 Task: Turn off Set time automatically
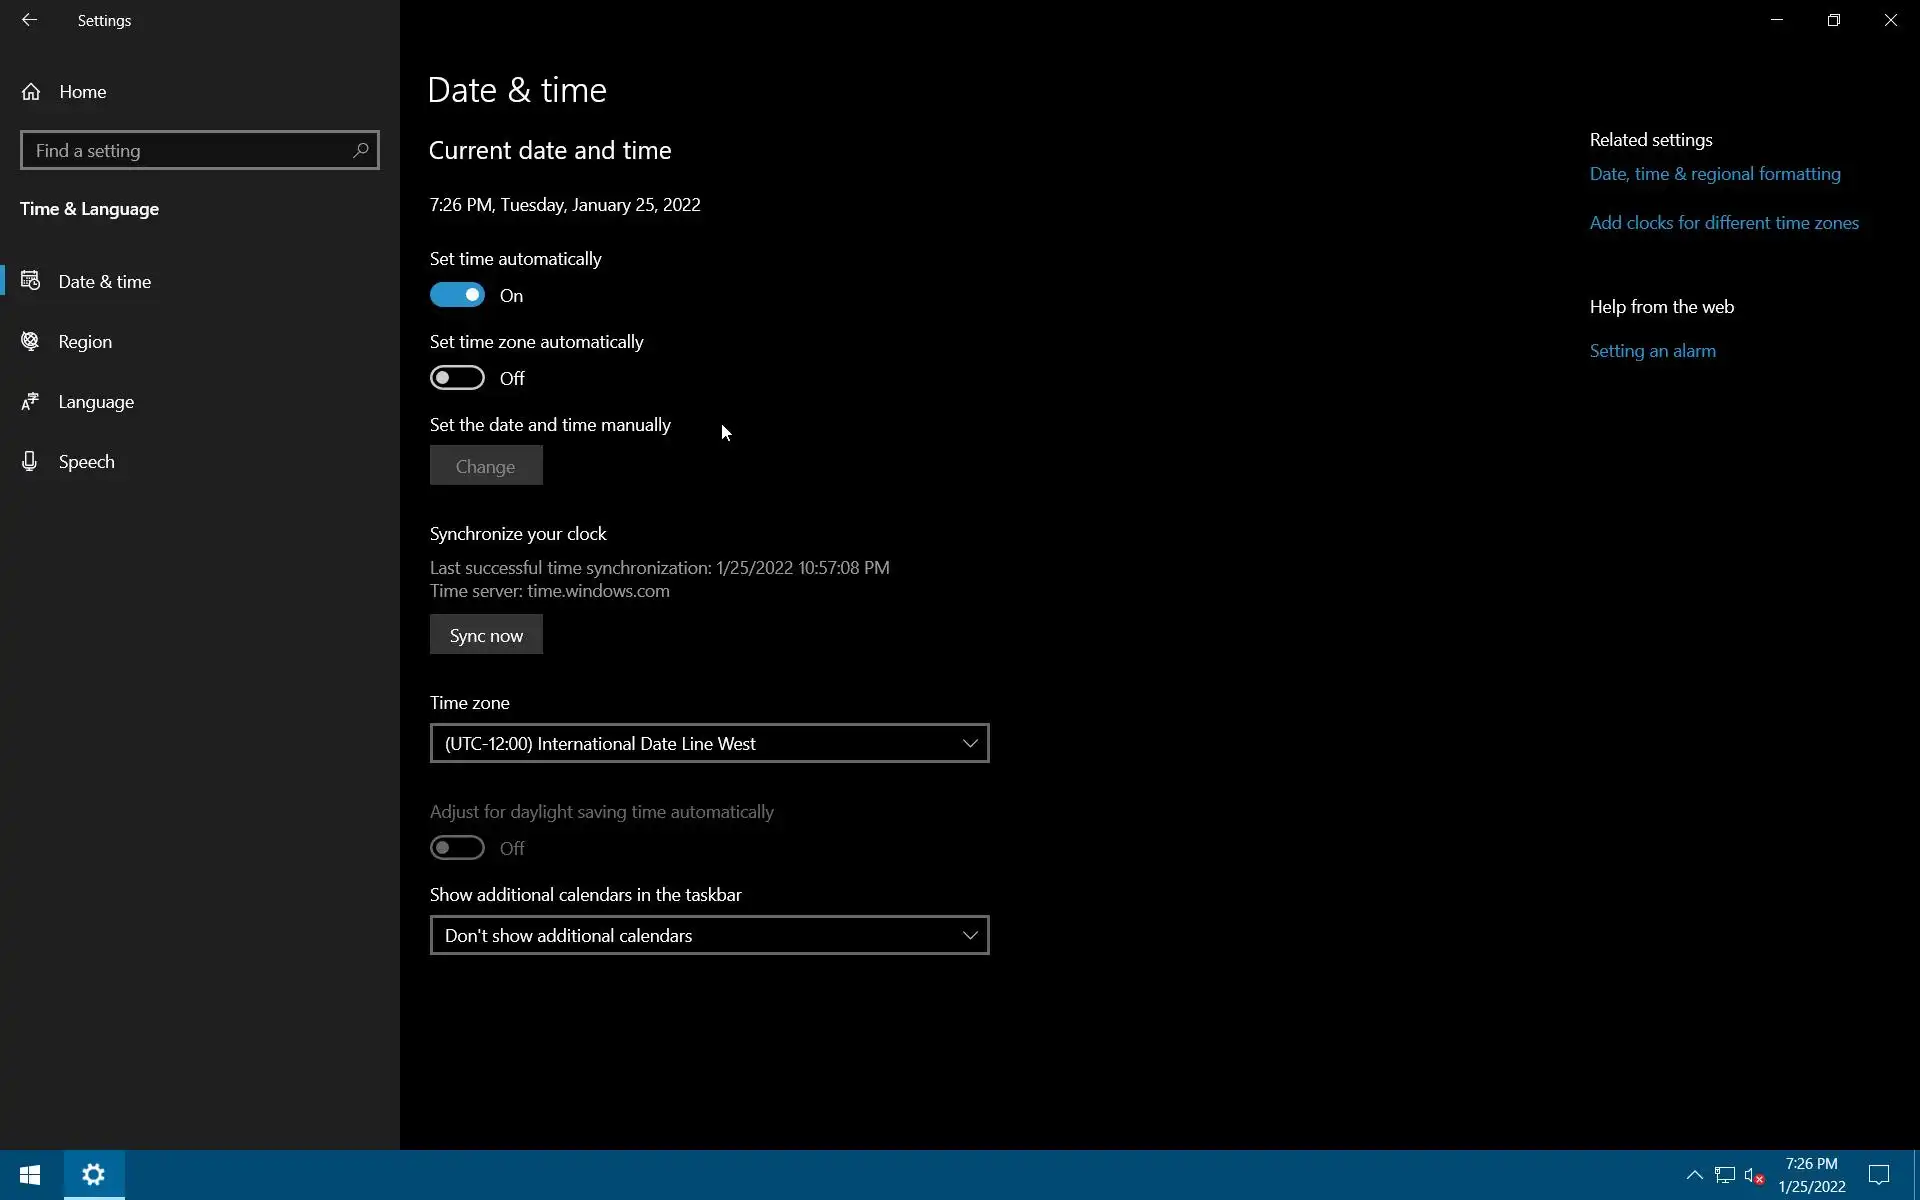tap(457, 295)
